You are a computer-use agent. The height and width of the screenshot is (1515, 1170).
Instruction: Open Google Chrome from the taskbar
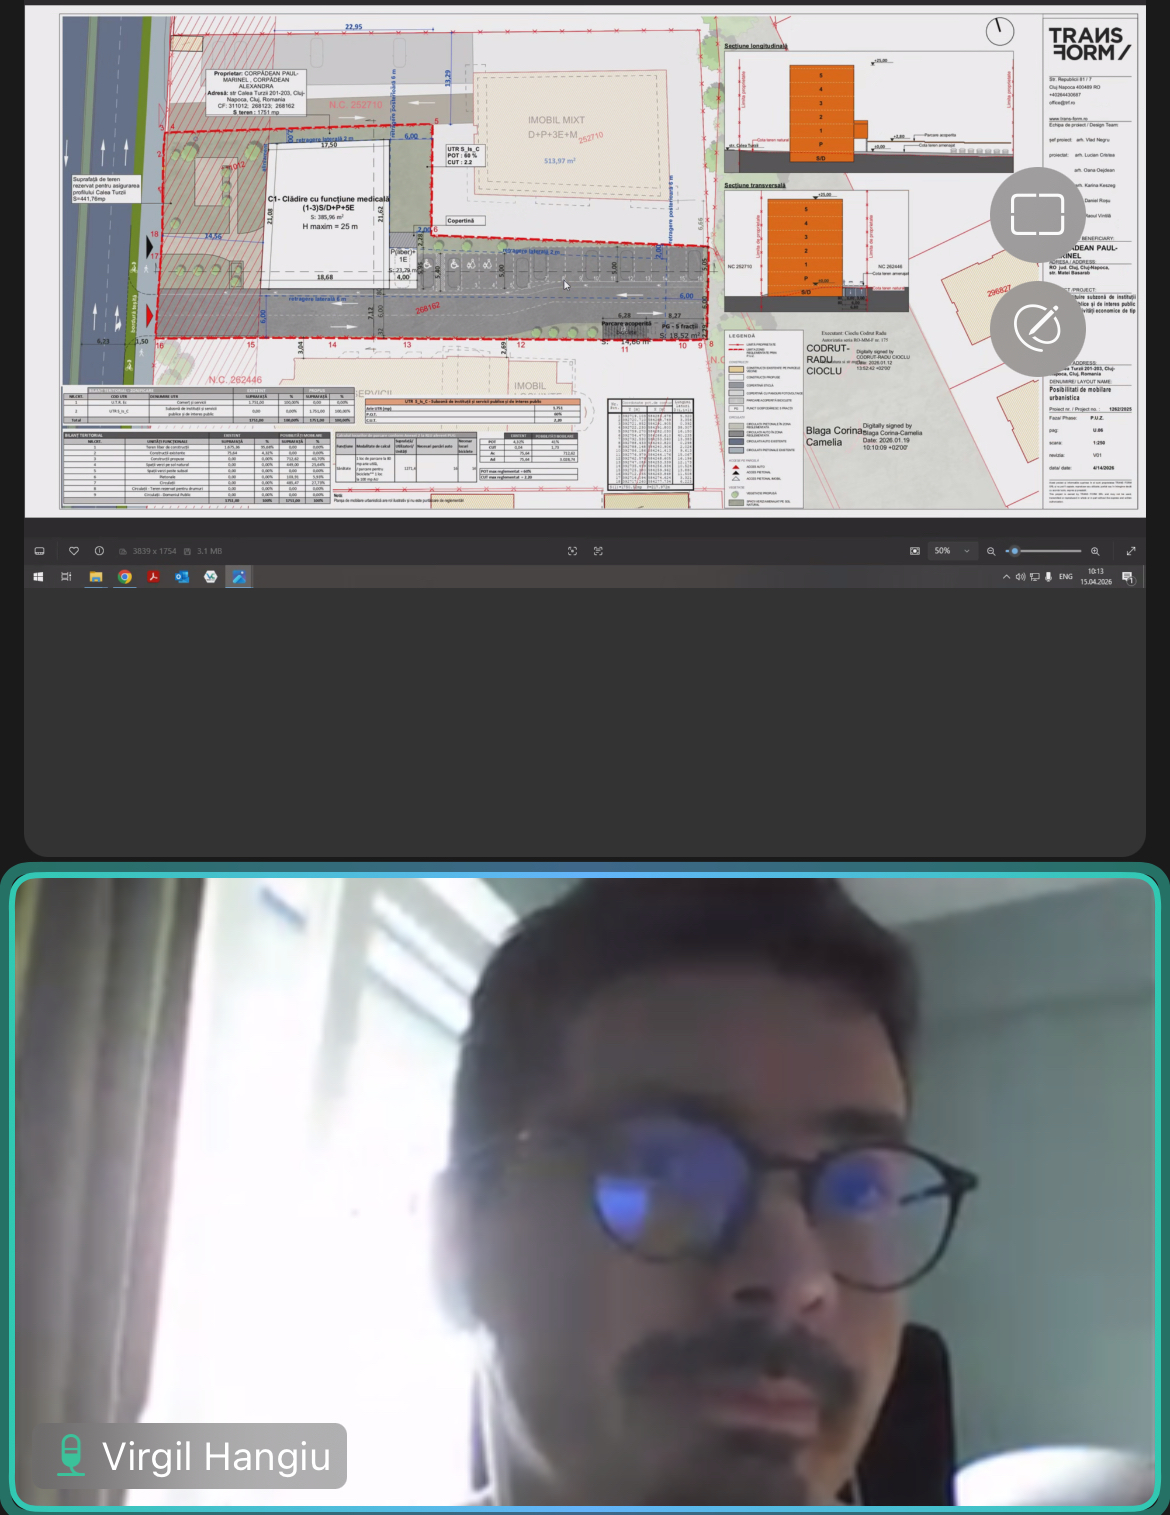125,577
